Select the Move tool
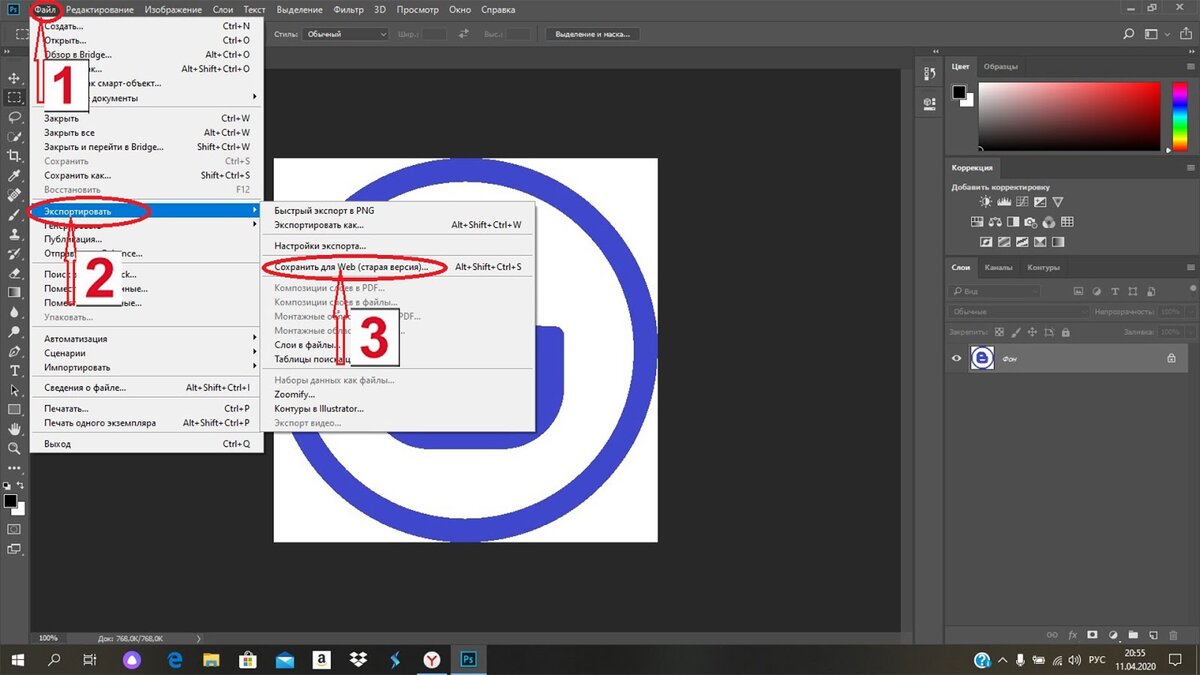Image resolution: width=1200 pixels, height=675 pixels. tap(14, 78)
